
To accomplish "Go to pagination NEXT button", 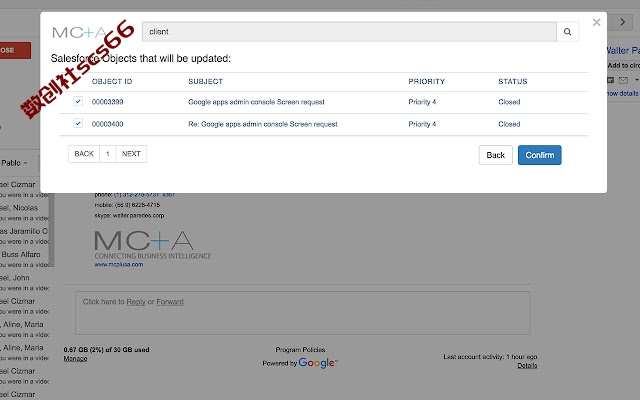I will [x=131, y=154].
